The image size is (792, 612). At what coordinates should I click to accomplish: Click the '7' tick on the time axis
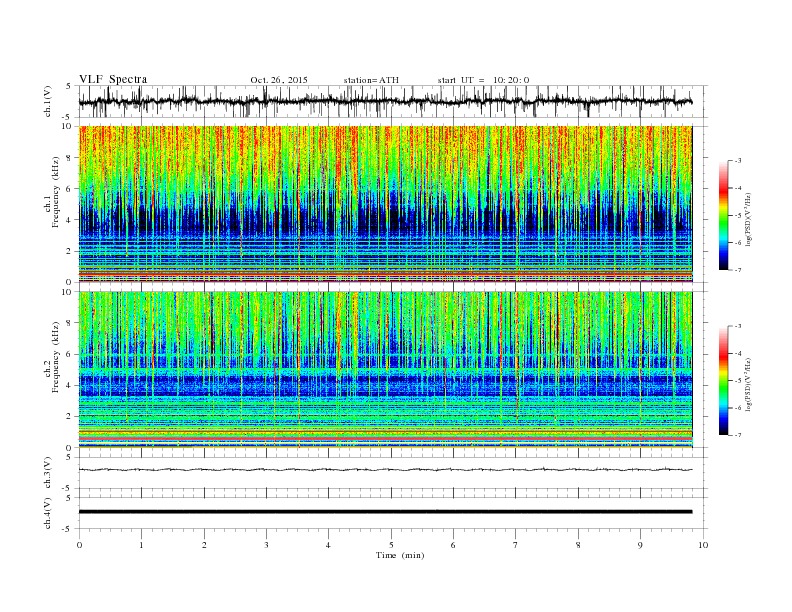516,545
